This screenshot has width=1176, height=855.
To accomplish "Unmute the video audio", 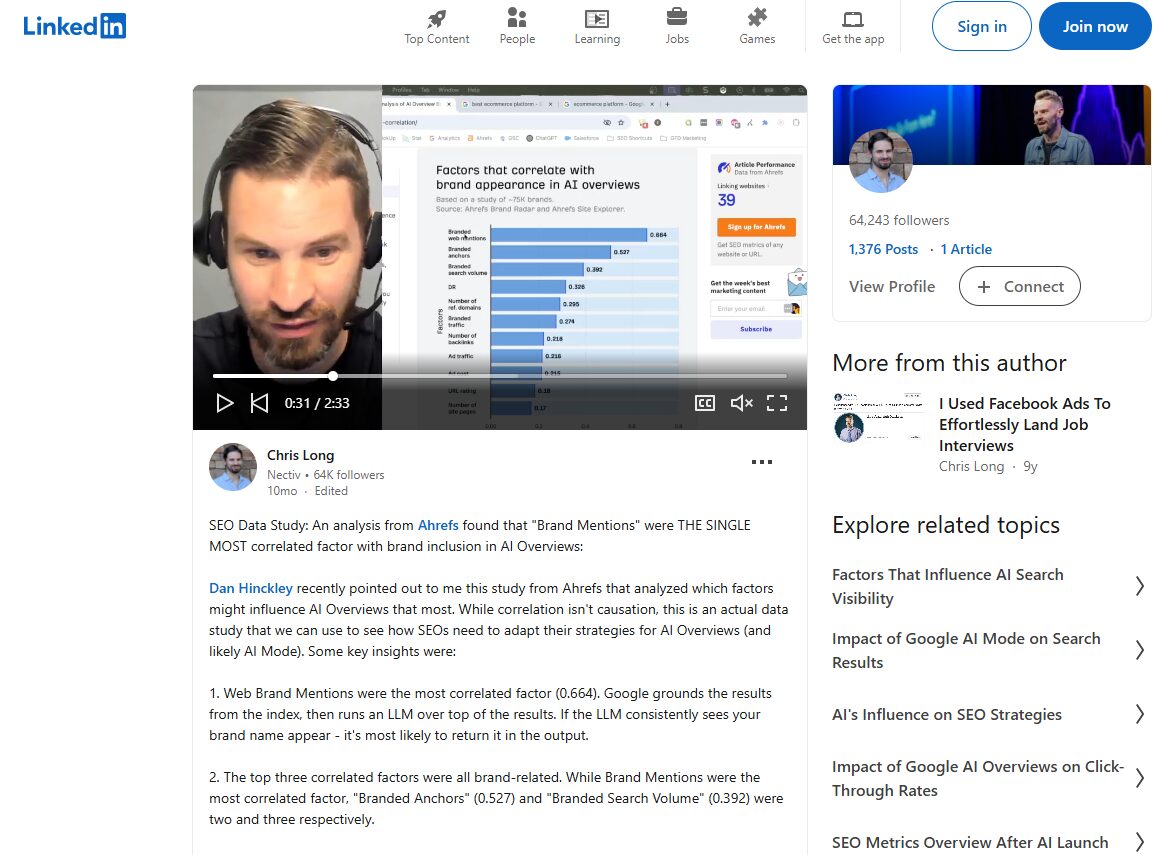I will click(741, 402).
